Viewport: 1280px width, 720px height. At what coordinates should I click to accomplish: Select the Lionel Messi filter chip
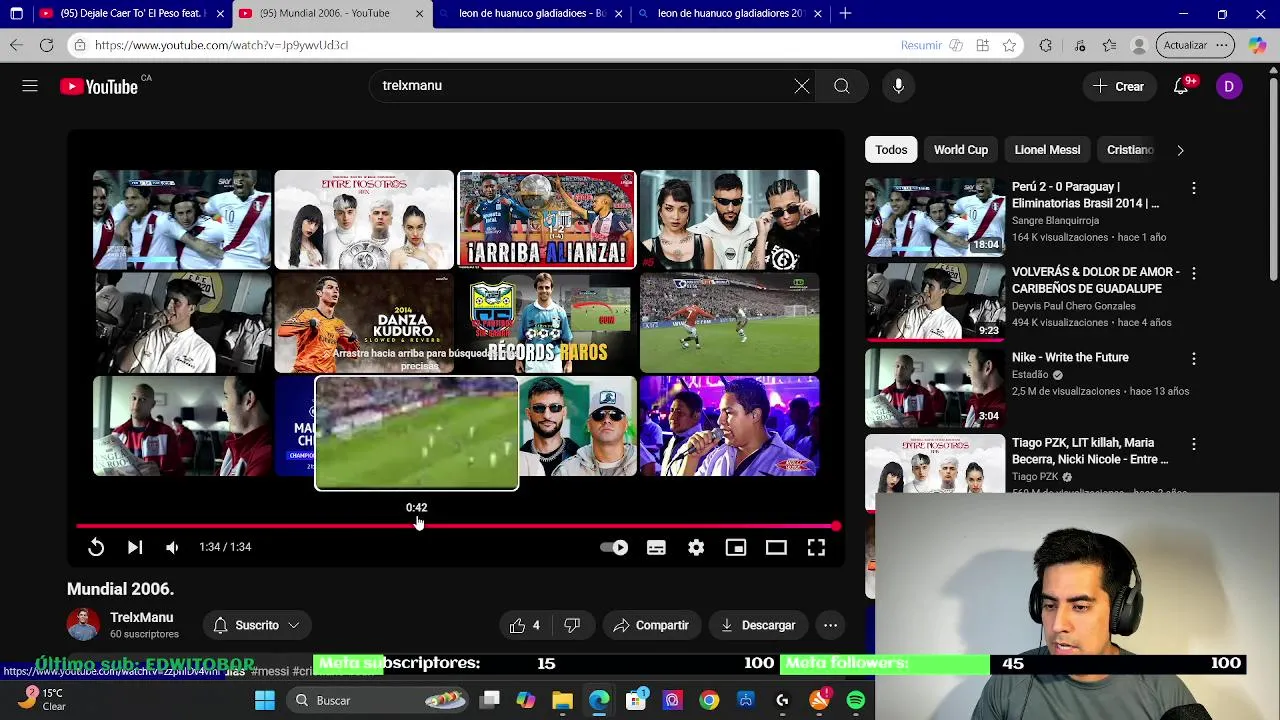[1047, 150]
